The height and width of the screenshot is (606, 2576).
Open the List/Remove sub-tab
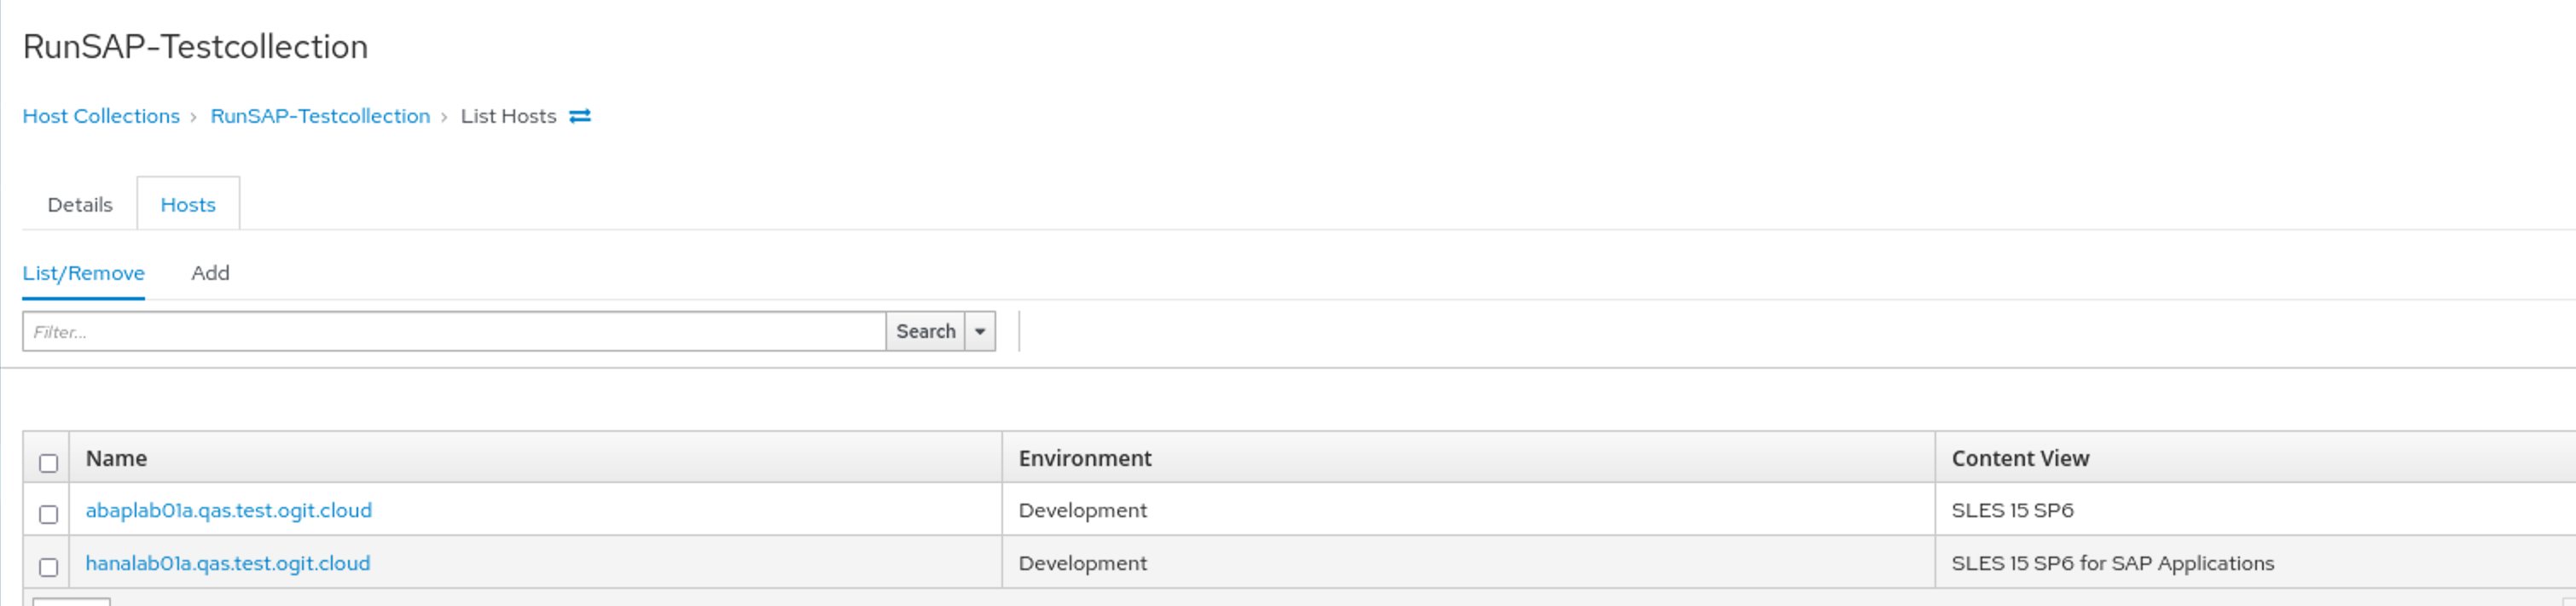coord(84,274)
